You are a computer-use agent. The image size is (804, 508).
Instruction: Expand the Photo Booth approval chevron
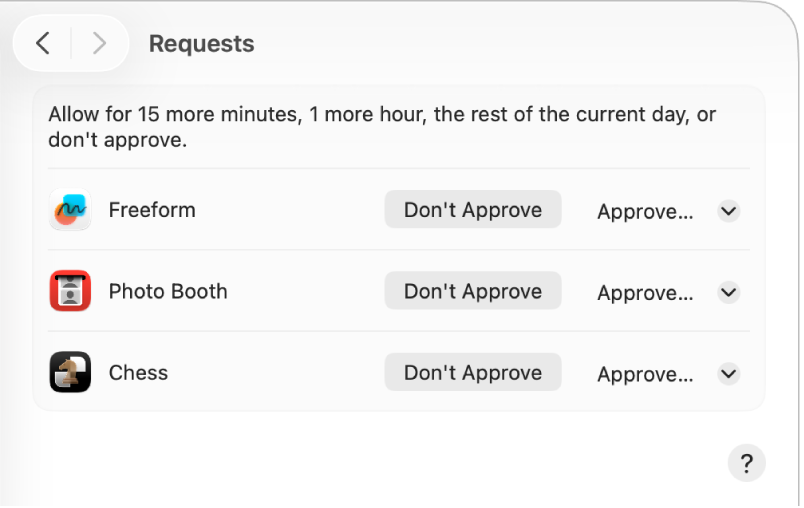729,293
